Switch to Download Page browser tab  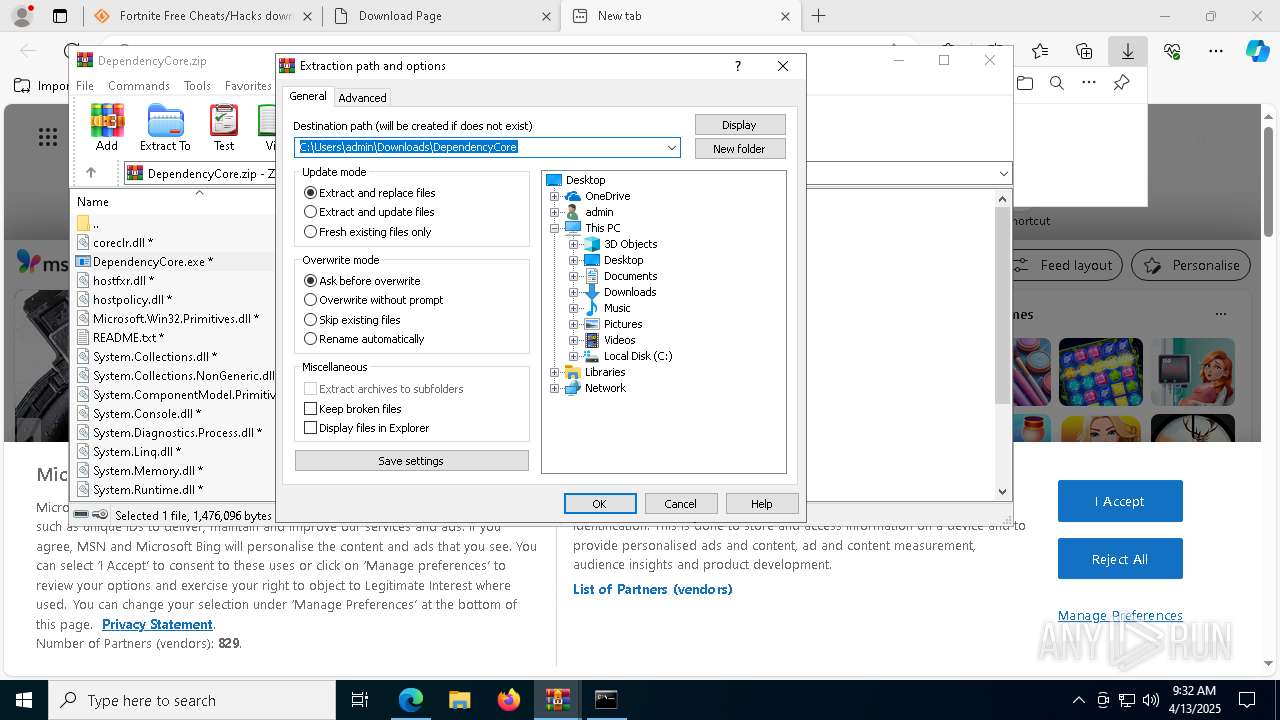[x=441, y=16]
